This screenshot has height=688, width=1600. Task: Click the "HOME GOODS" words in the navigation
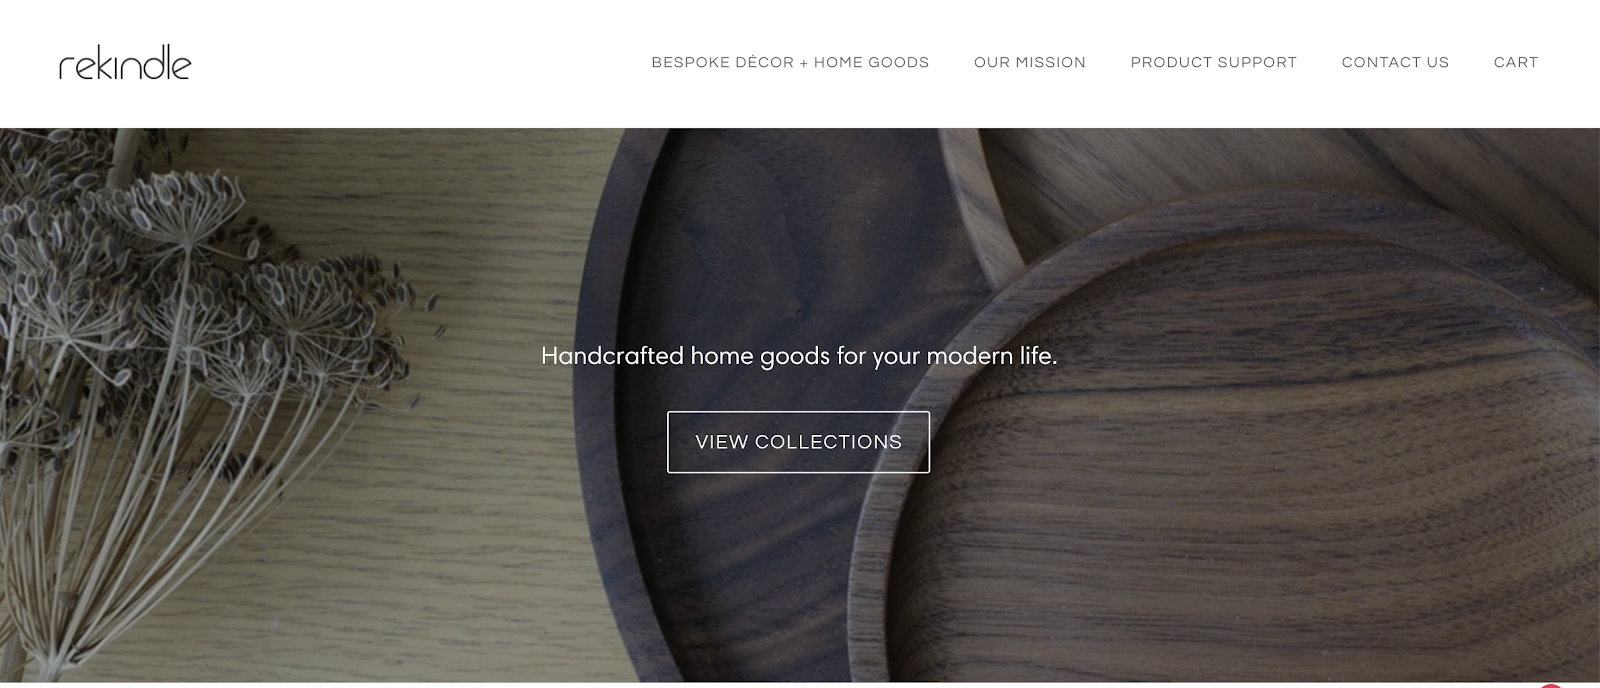click(871, 62)
